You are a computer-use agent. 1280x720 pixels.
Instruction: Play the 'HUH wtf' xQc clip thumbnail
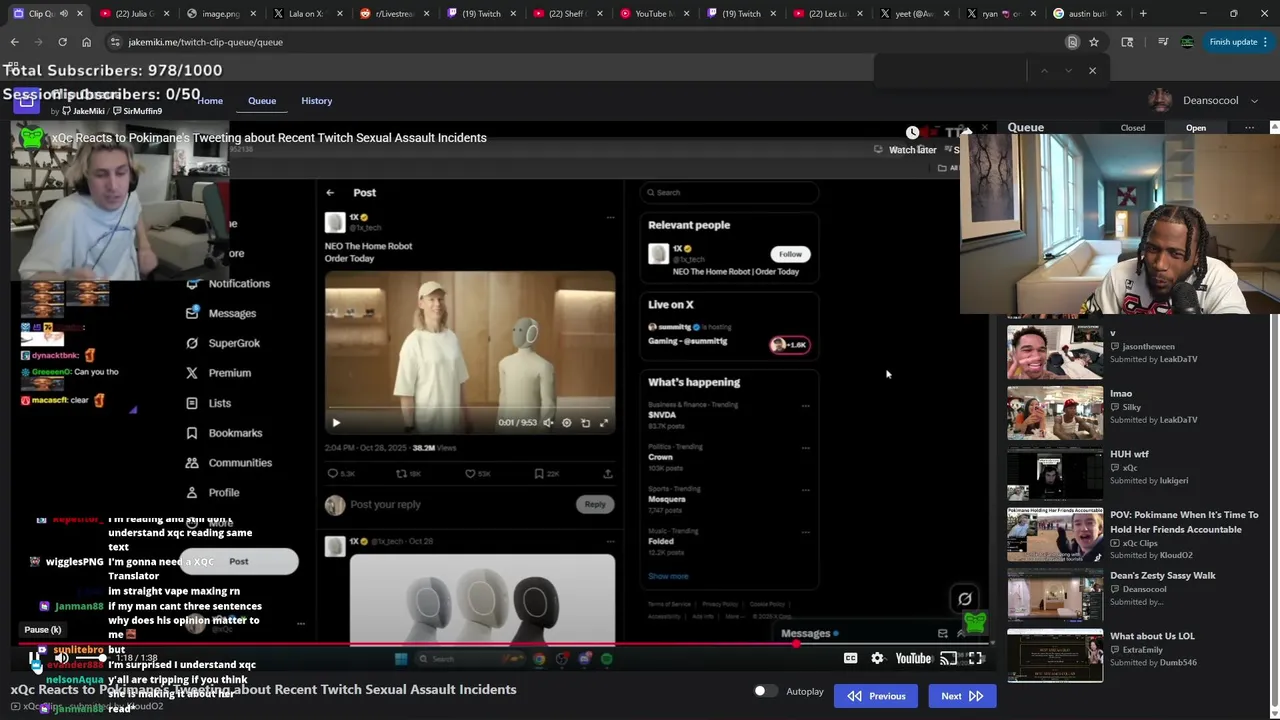tap(1055, 474)
